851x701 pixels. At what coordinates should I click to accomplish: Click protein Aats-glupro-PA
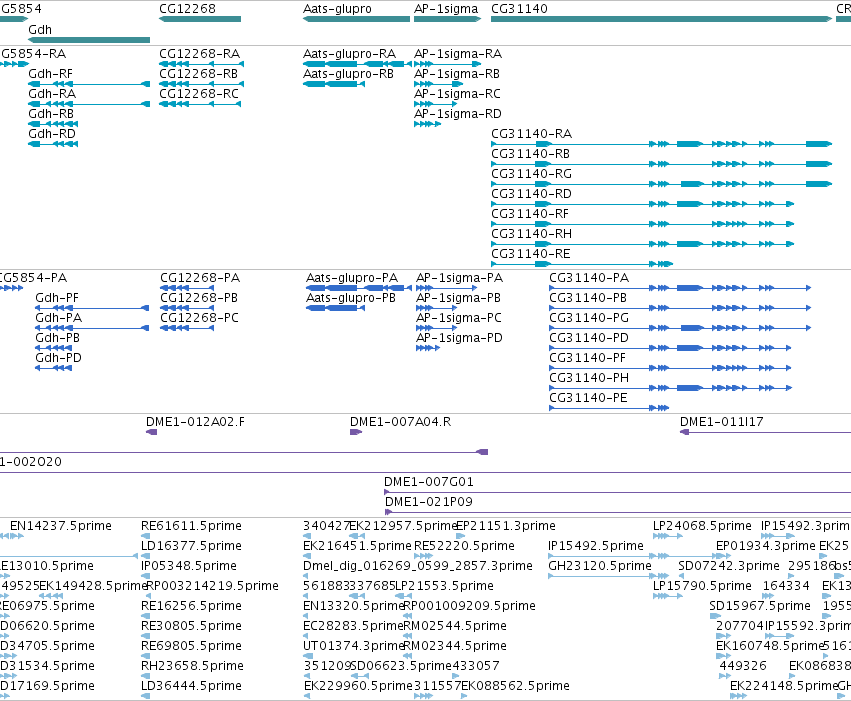[x=352, y=278]
